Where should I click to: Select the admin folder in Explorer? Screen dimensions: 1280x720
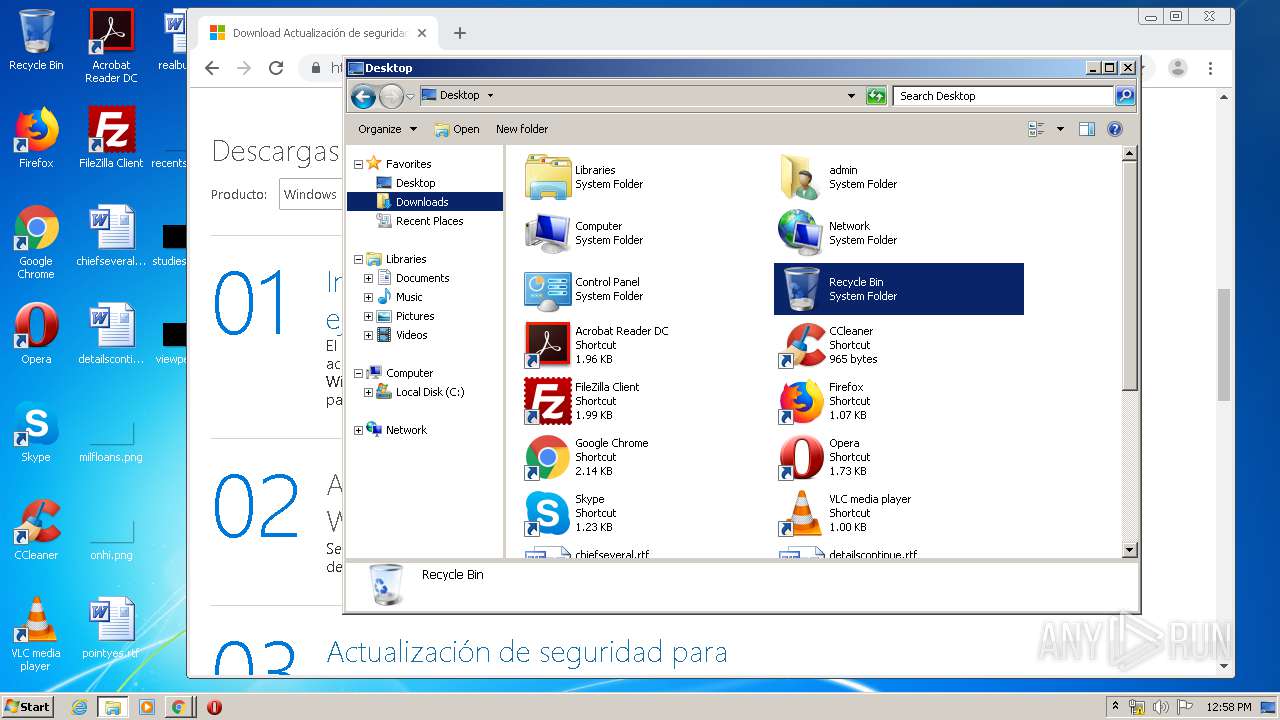pos(801,177)
